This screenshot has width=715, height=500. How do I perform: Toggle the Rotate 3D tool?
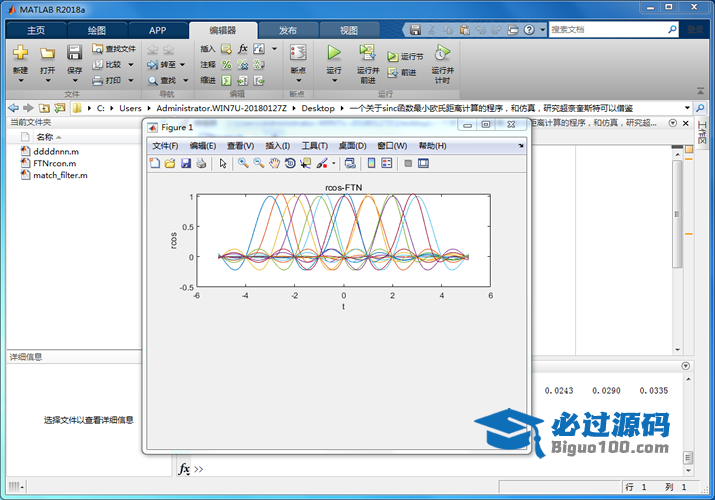[290, 163]
